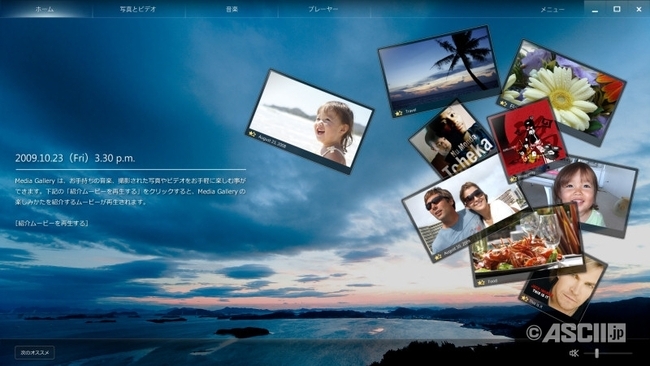650x366 pixels.
Task: Open the palm tree sunset Travel thumbnail
Action: click(x=439, y=70)
